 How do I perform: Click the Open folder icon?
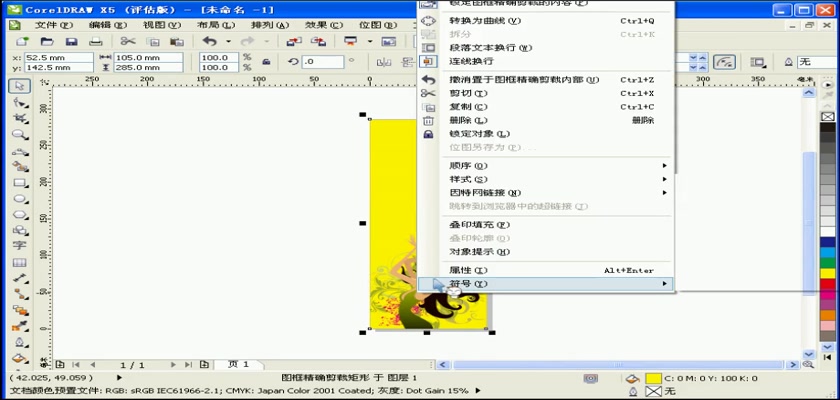pyautogui.click(x=47, y=41)
